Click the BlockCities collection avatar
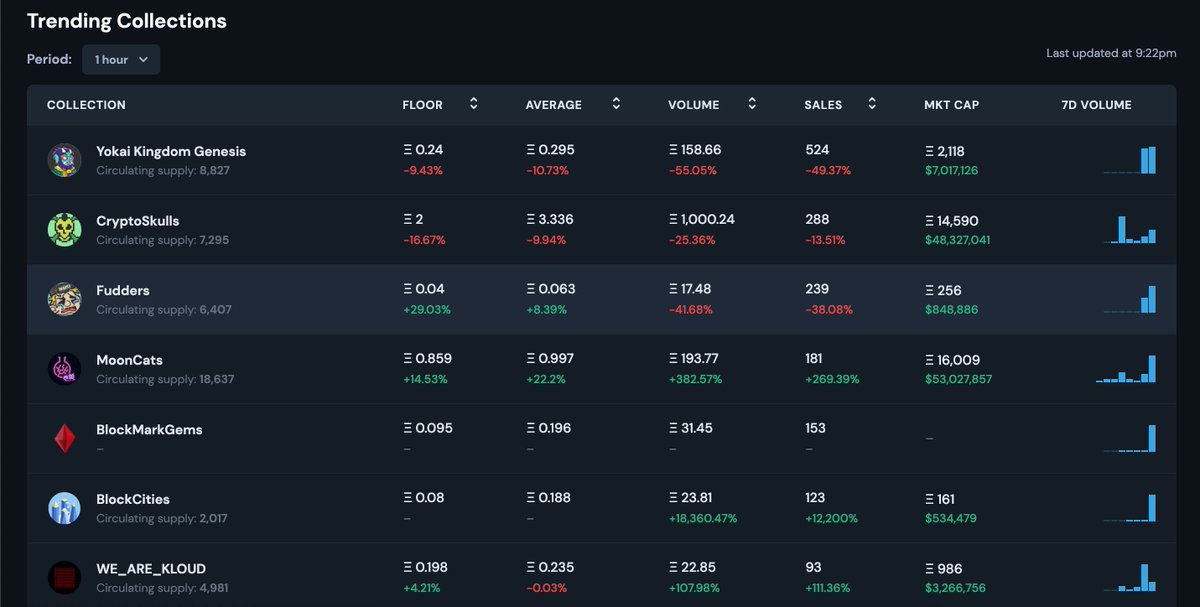Viewport: 1200px width, 607px height. pos(64,508)
